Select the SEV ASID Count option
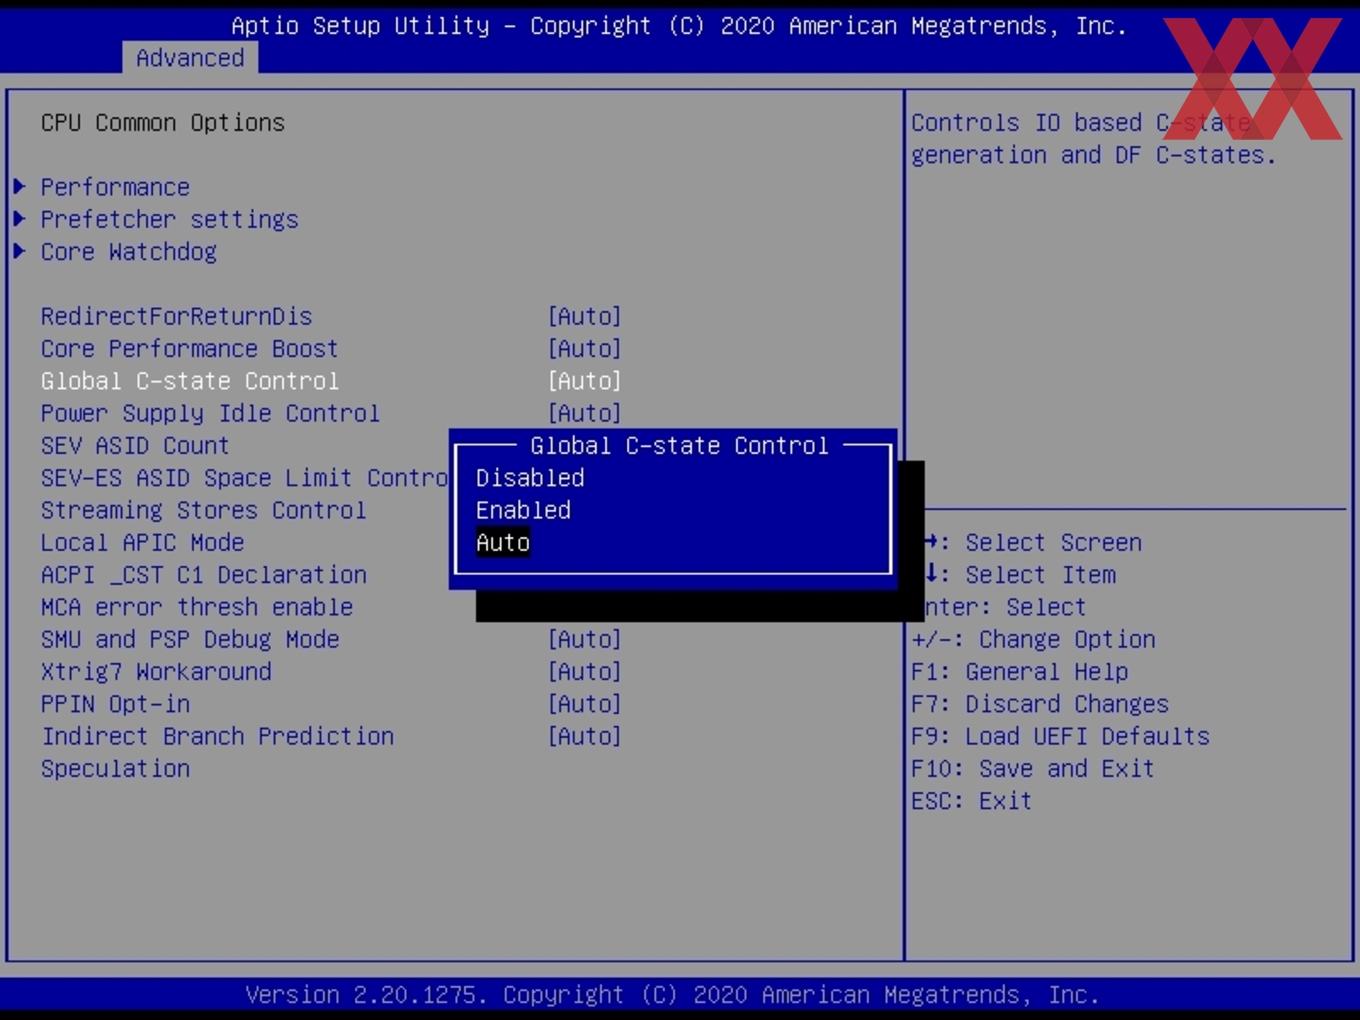Image resolution: width=1360 pixels, height=1020 pixels. point(135,445)
